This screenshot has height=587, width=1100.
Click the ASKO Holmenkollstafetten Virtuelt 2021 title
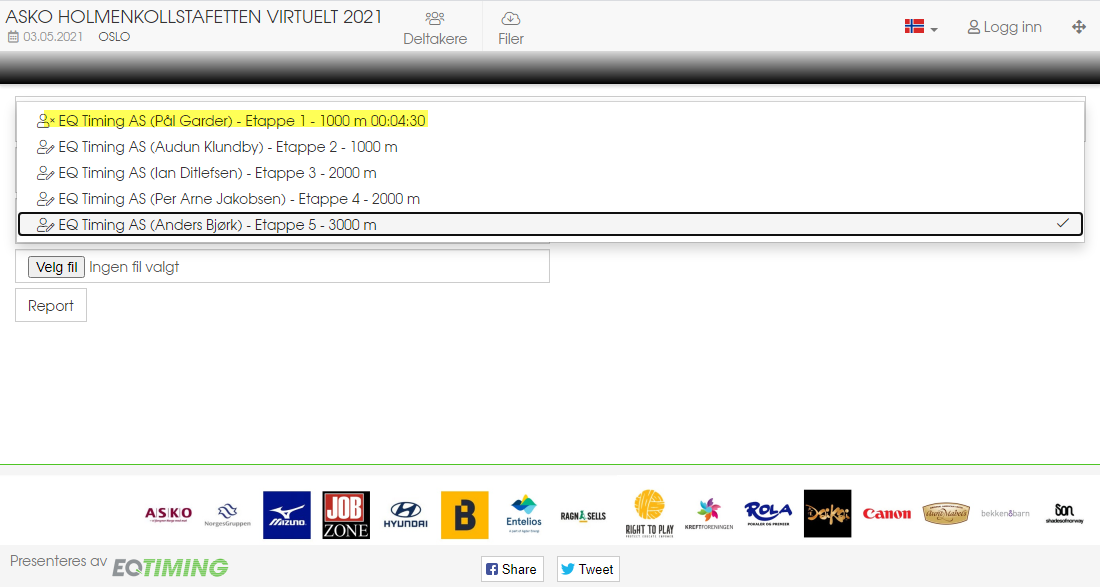click(194, 17)
